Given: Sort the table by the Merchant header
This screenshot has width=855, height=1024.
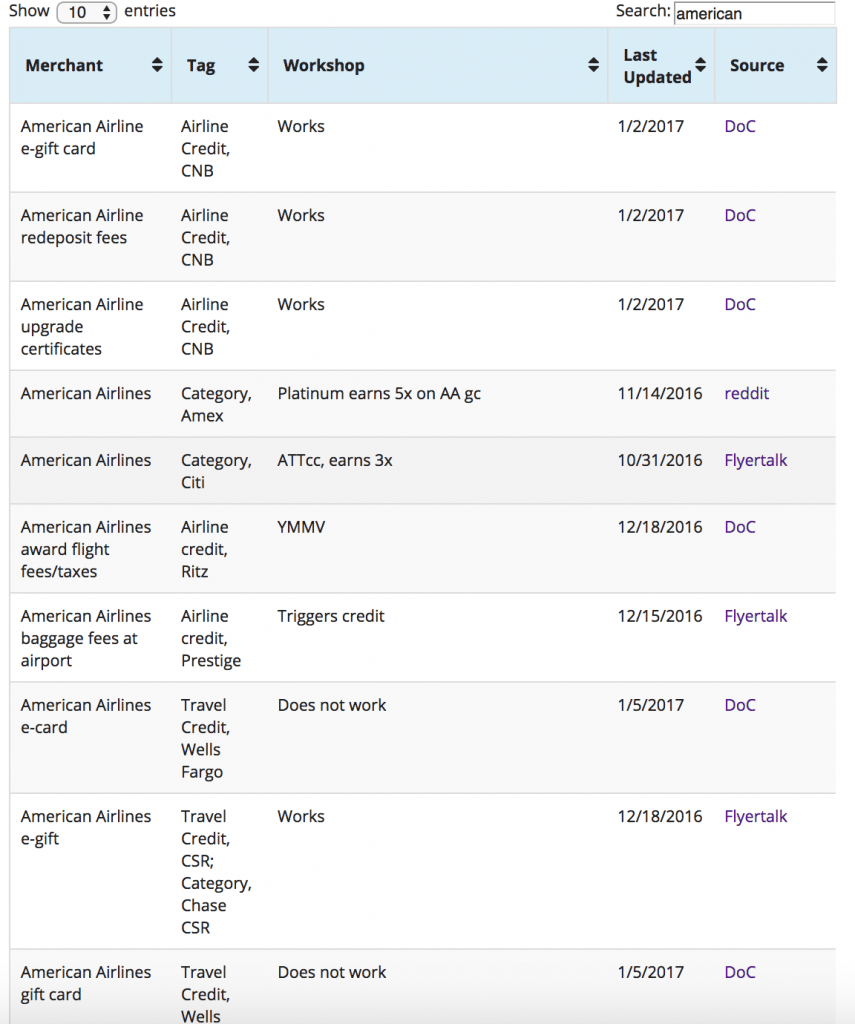Looking at the screenshot, I should tap(64, 65).
